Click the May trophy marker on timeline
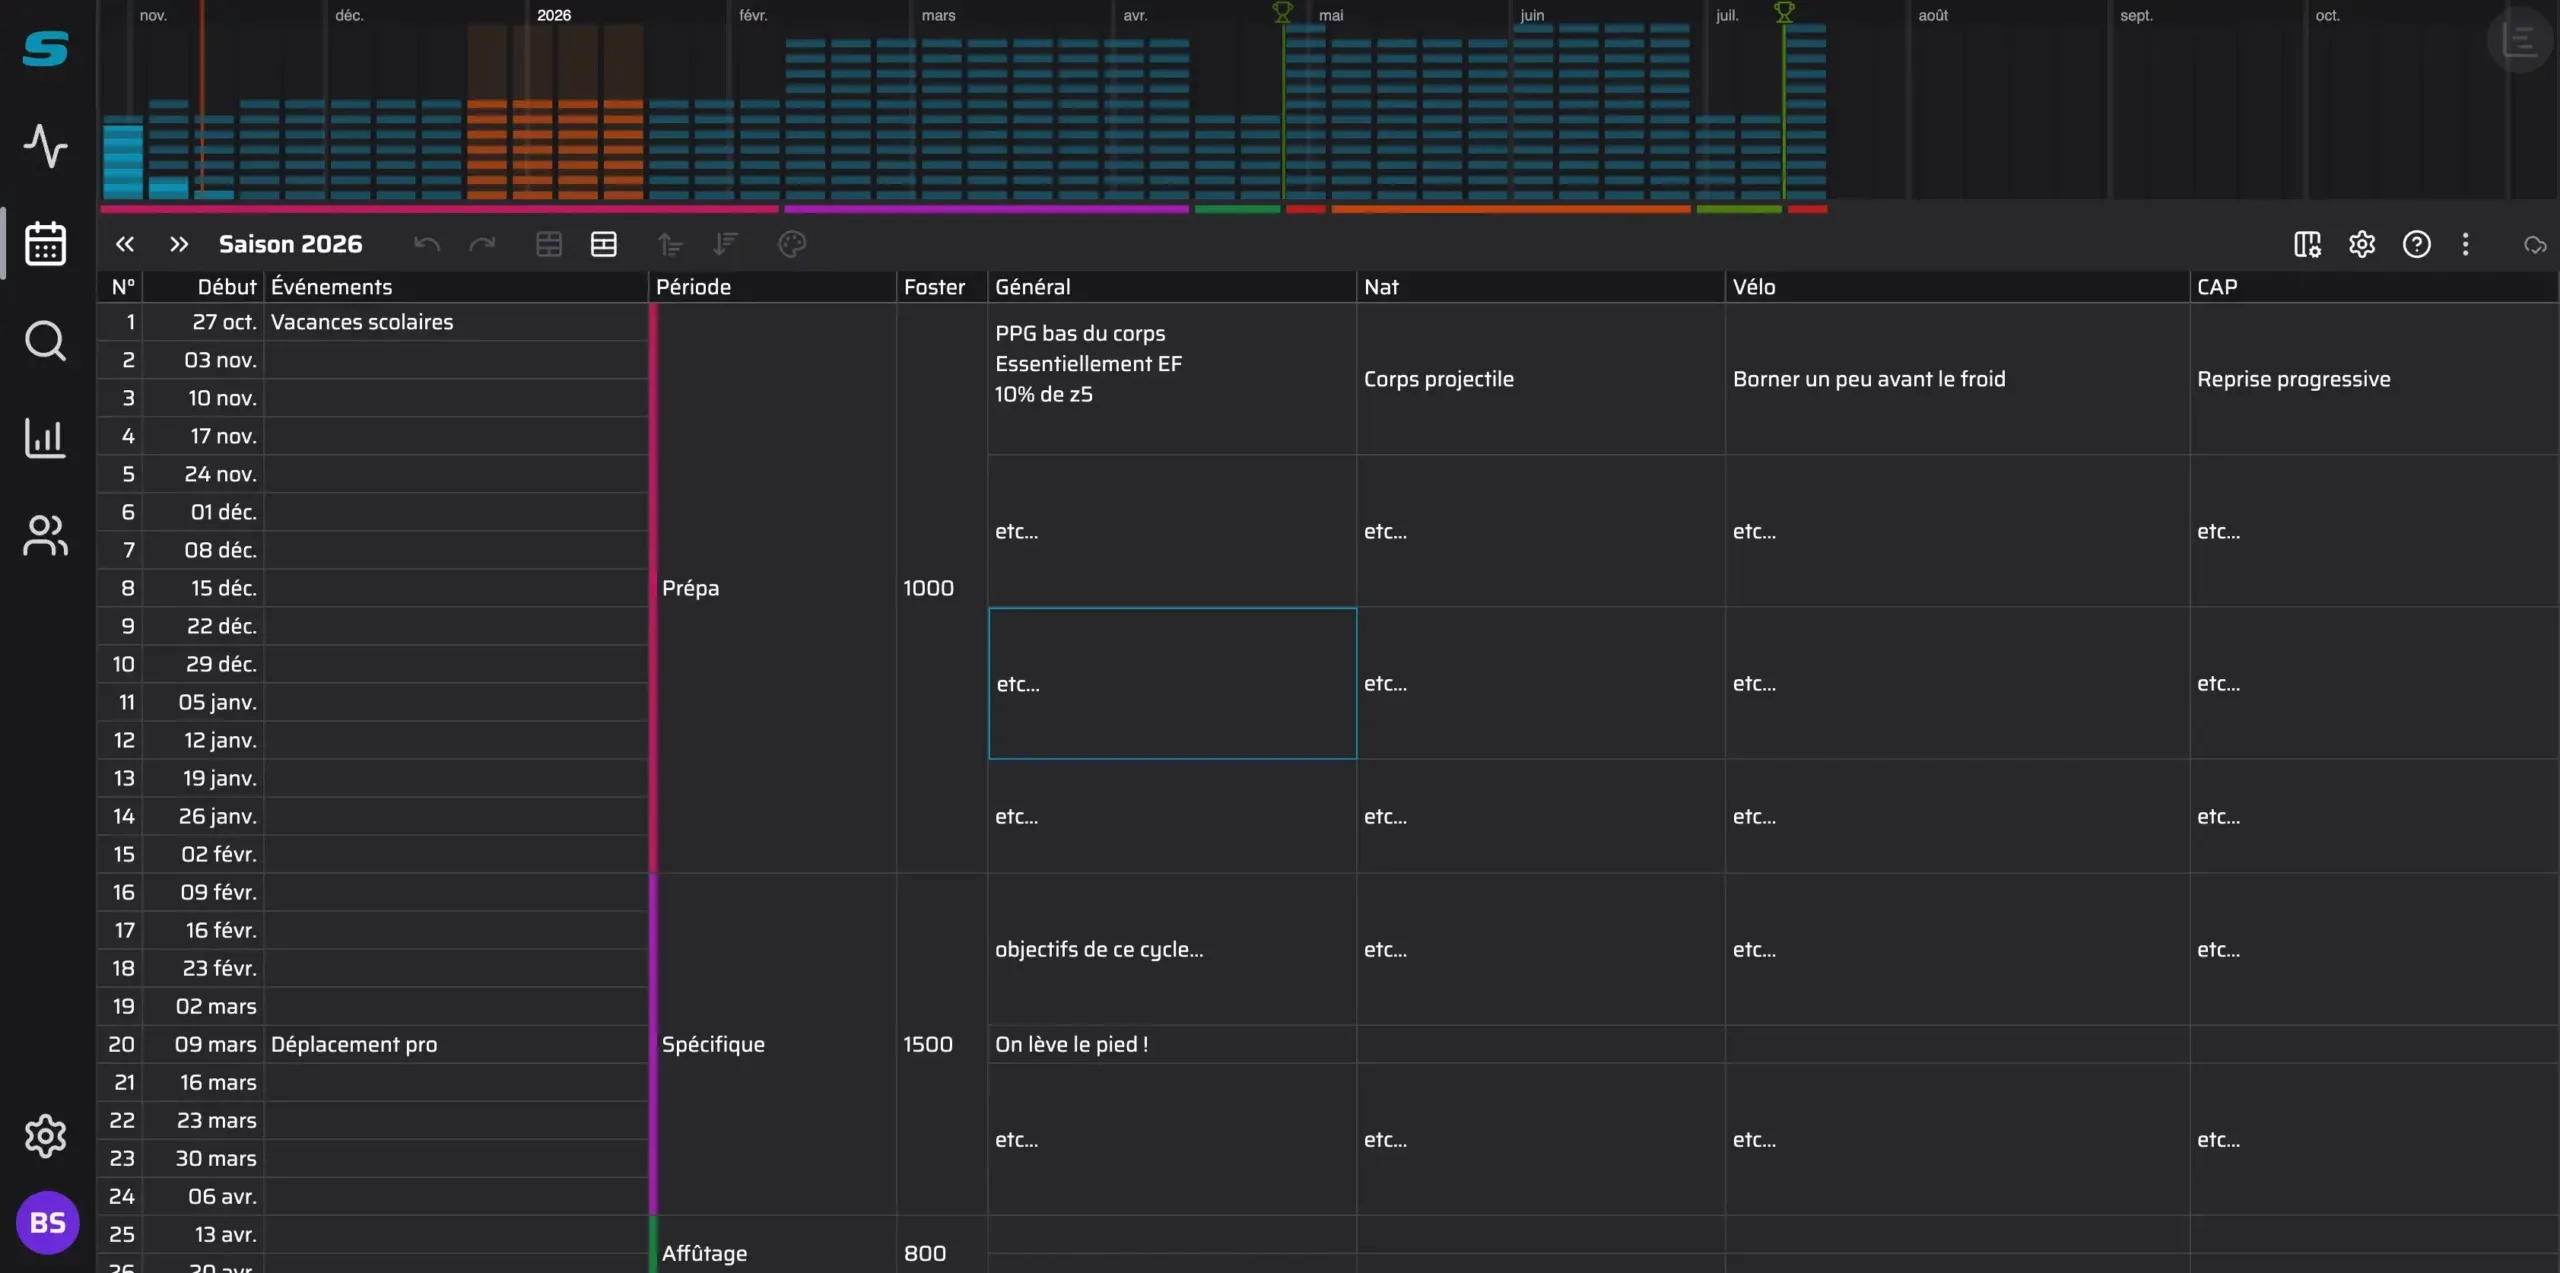 tap(1283, 12)
